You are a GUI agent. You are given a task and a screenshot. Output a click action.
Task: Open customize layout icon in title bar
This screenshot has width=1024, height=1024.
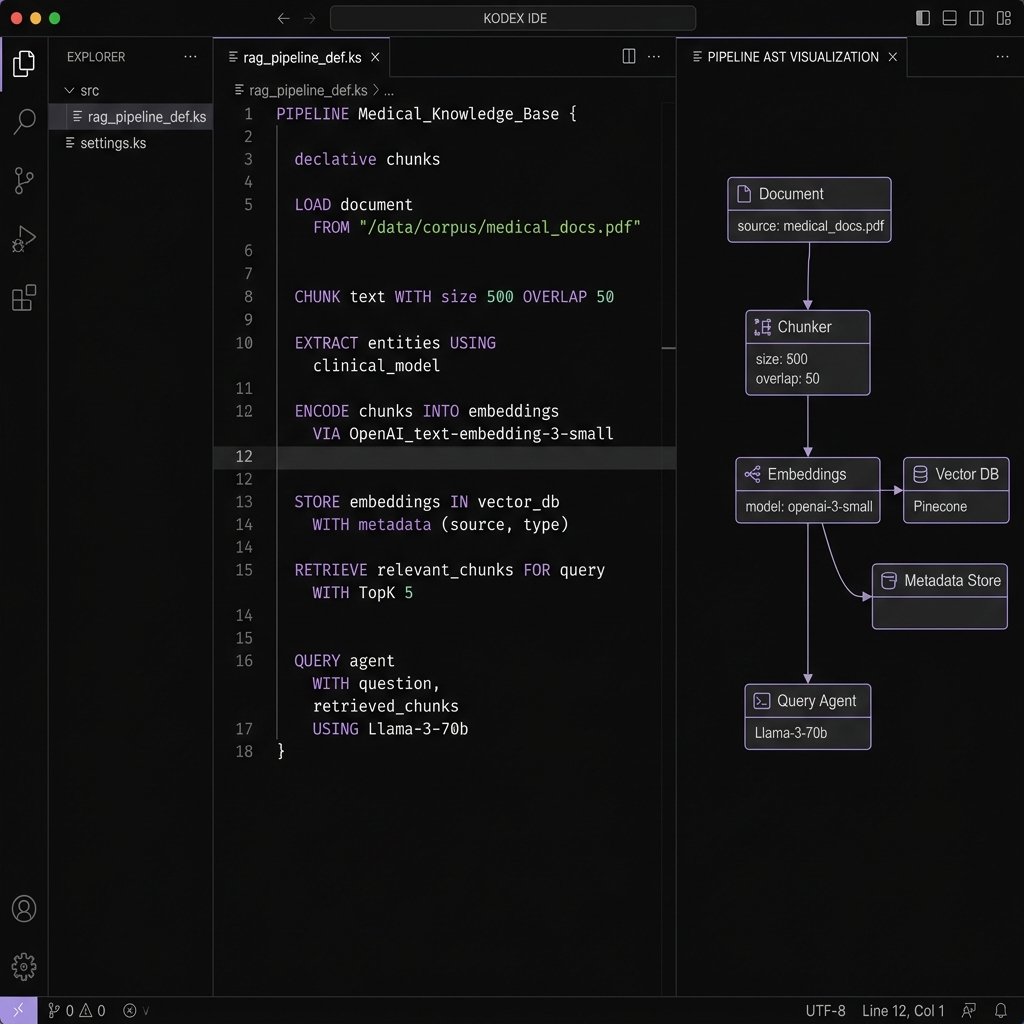[1004, 18]
